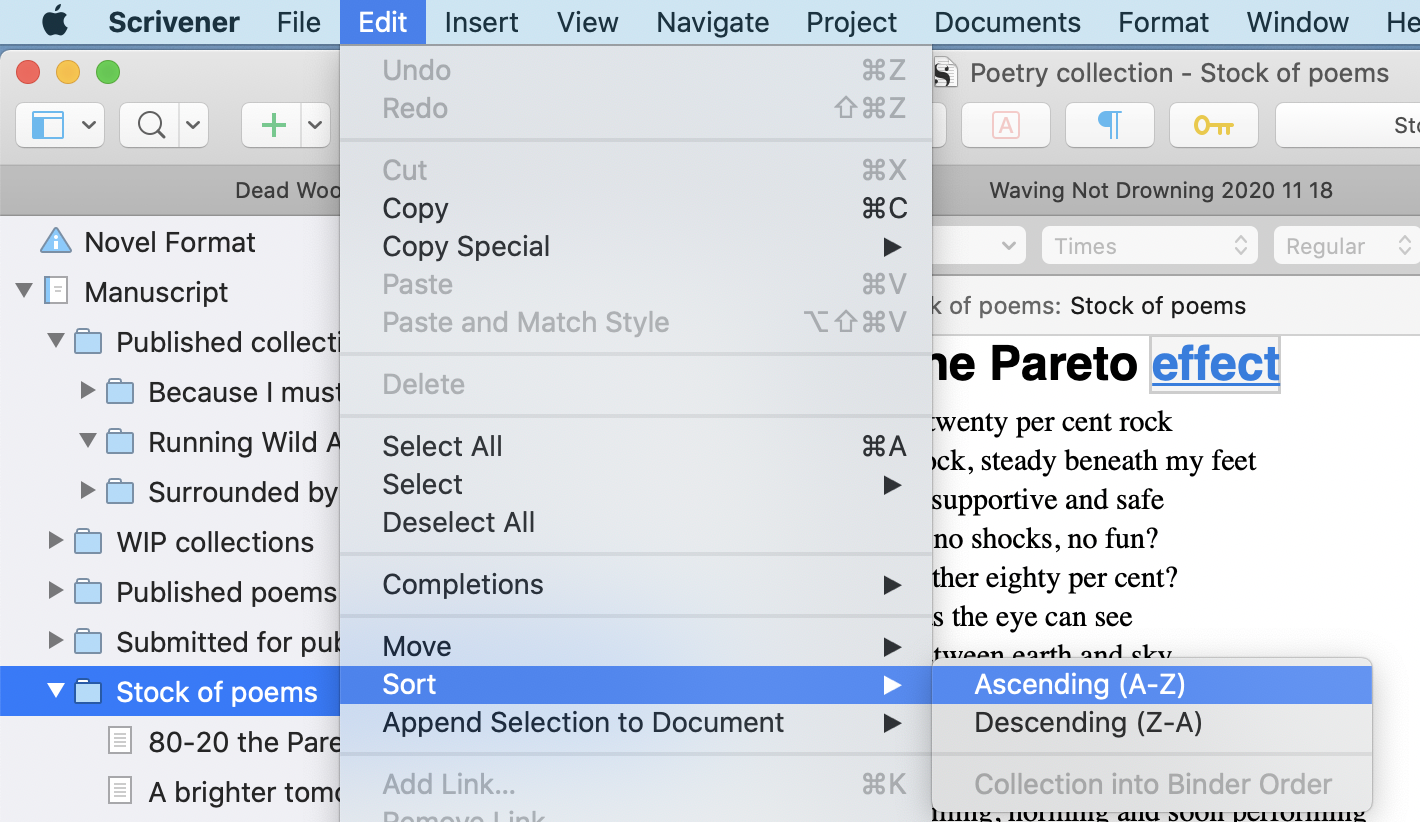Screen dimensions: 1420x822
Task: Click the line twenty per cent rock
Action: pyautogui.click(x=1052, y=421)
